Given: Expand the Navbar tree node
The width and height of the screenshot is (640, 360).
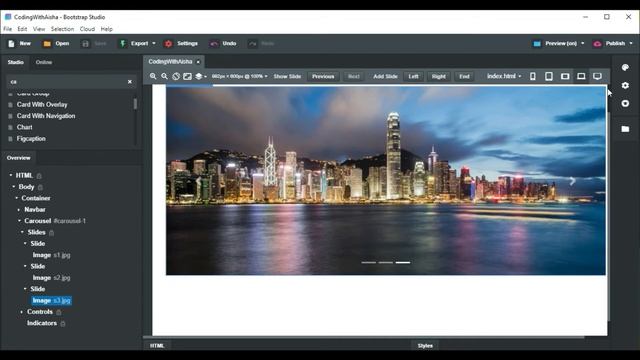Looking at the screenshot, I should click(x=19, y=209).
